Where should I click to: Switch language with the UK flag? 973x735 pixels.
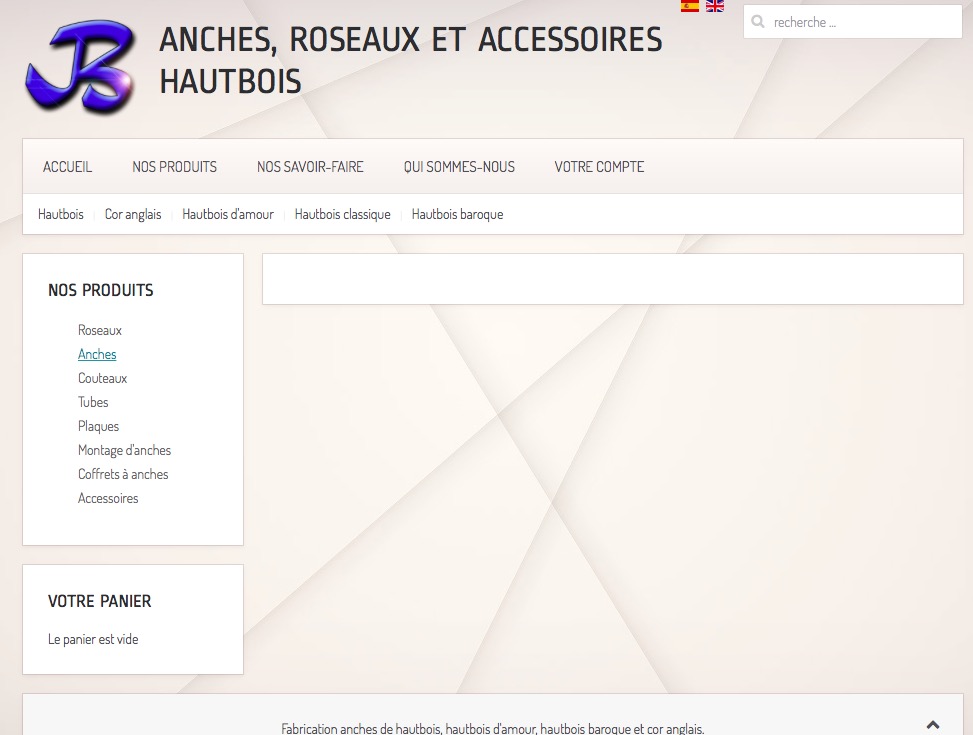[715, 6]
